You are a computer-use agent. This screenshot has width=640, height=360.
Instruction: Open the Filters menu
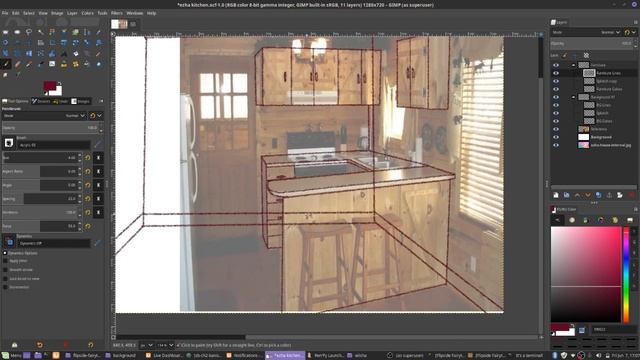(117, 13)
